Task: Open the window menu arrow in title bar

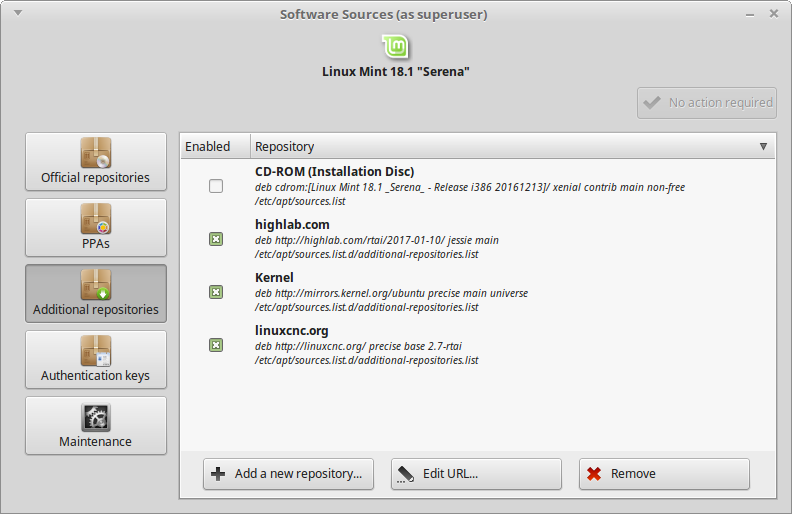Action: pos(18,13)
